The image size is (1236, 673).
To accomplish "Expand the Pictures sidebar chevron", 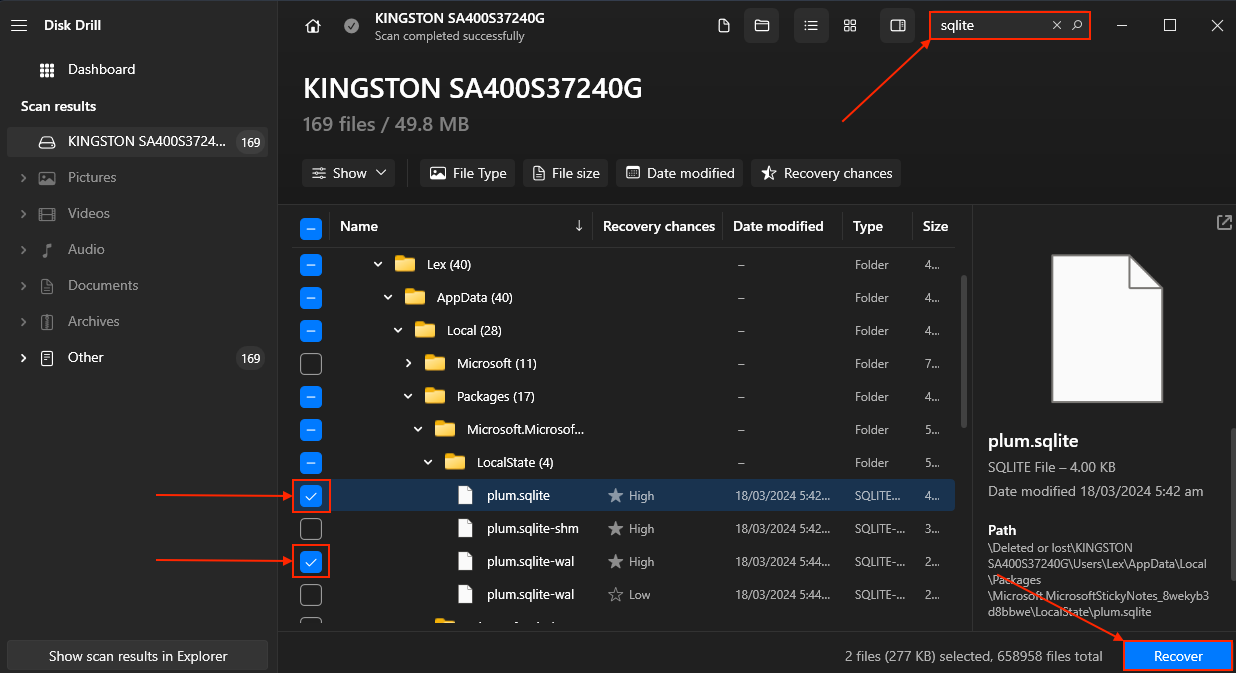I will pyautogui.click(x=23, y=177).
